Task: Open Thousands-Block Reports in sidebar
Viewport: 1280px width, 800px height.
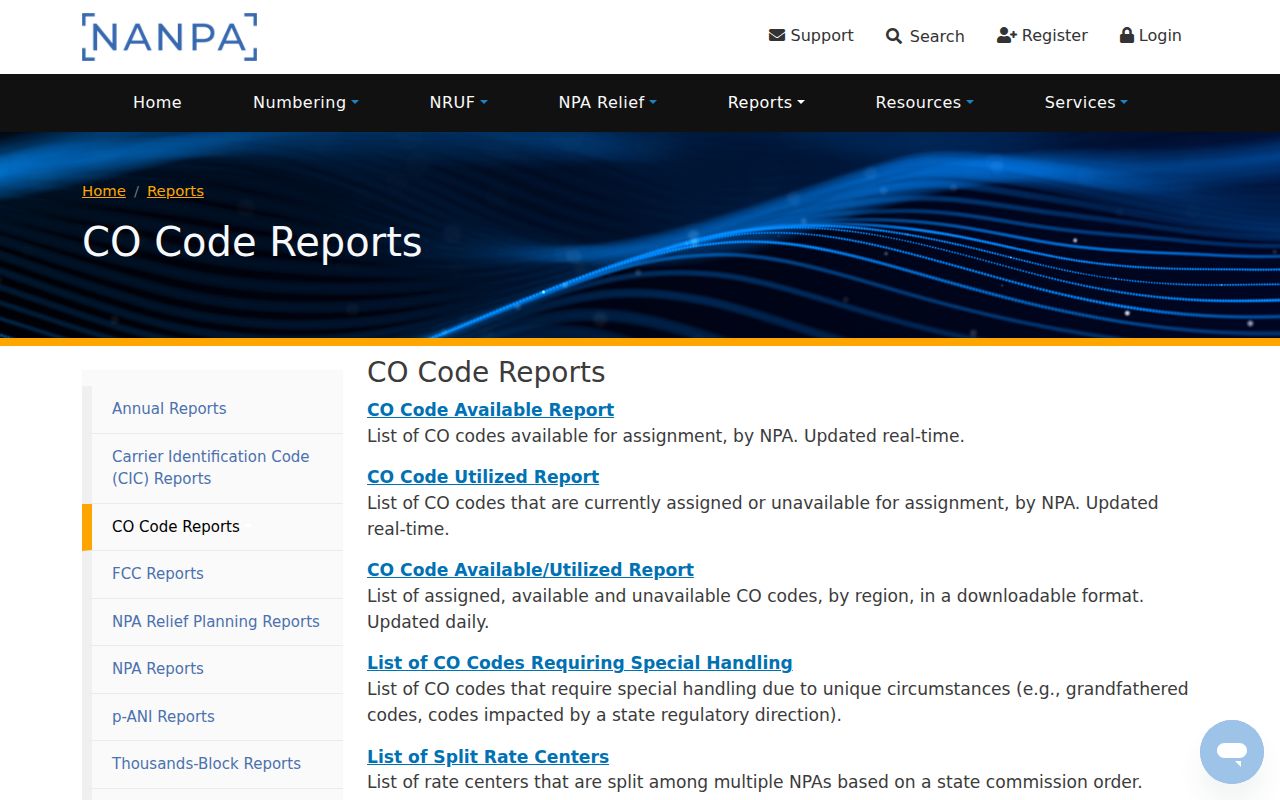Action: pyautogui.click(x=217, y=764)
